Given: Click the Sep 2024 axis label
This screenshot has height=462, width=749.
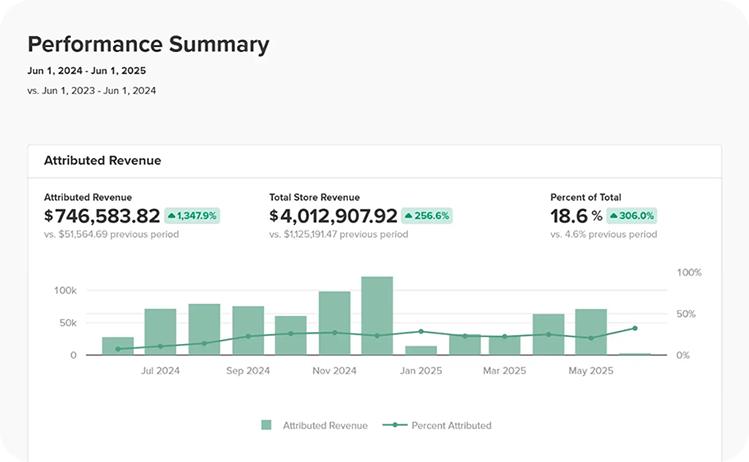Looking at the screenshot, I should coord(248,371).
